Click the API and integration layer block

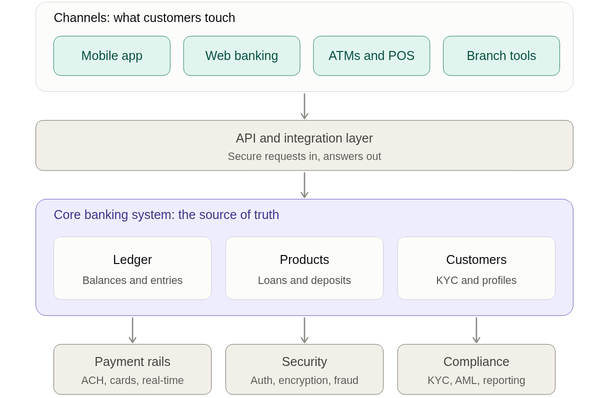(304, 145)
